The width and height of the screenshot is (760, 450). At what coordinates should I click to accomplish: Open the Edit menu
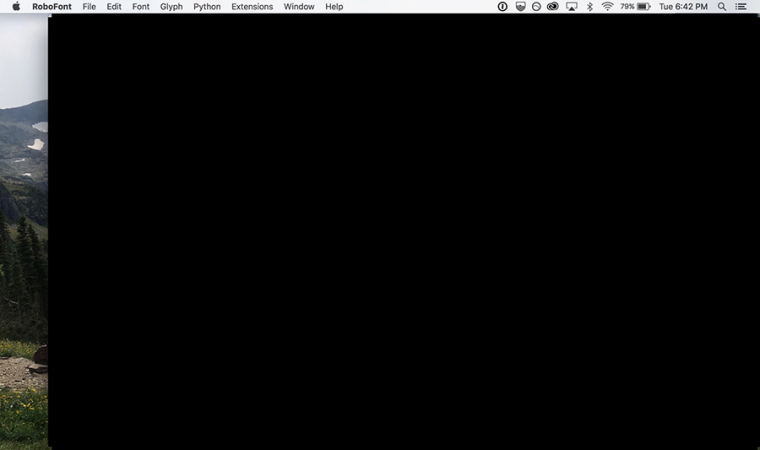pyautogui.click(x=114, y=6)
